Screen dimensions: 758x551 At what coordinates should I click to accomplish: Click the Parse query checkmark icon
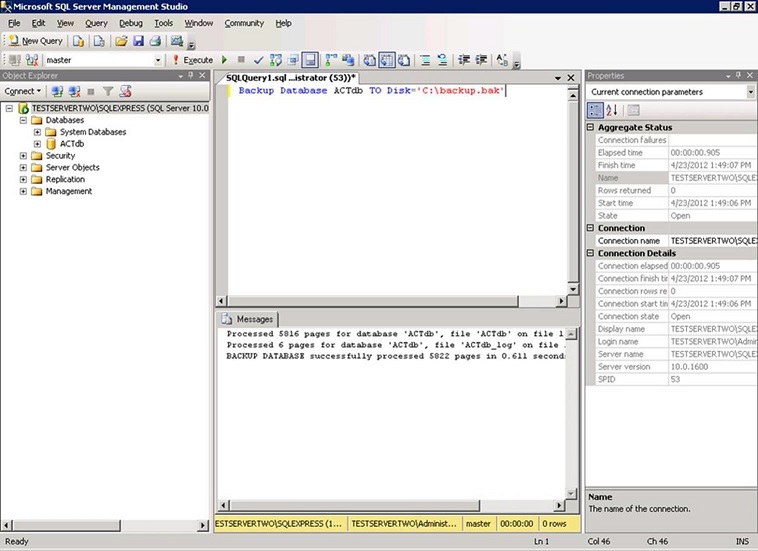tap(258, 60)
